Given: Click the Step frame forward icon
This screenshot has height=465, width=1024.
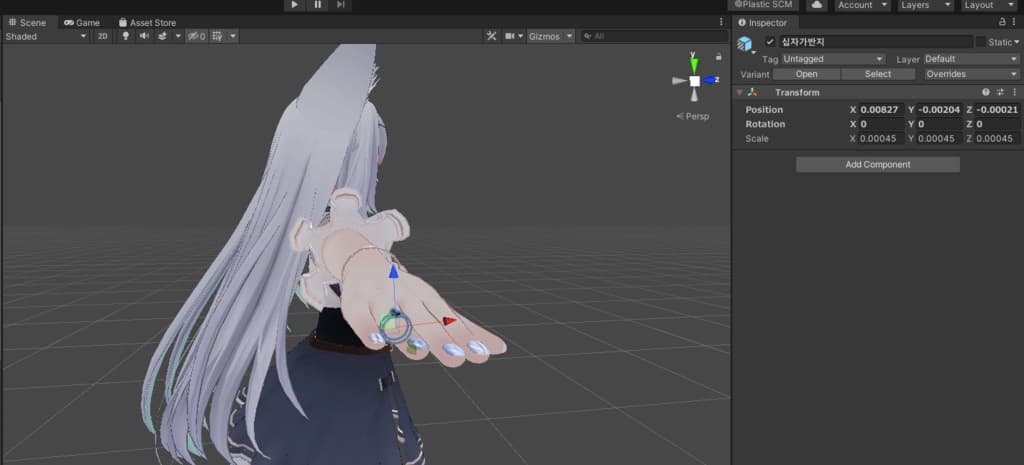Looking at the screenshot, I should (x=341, y=5).
